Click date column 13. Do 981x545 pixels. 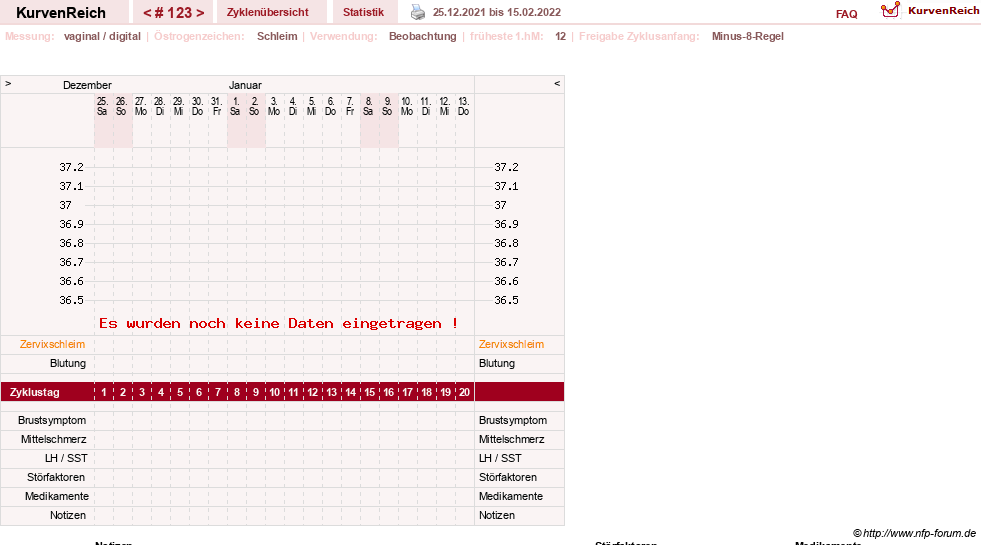tap(463, 106)
